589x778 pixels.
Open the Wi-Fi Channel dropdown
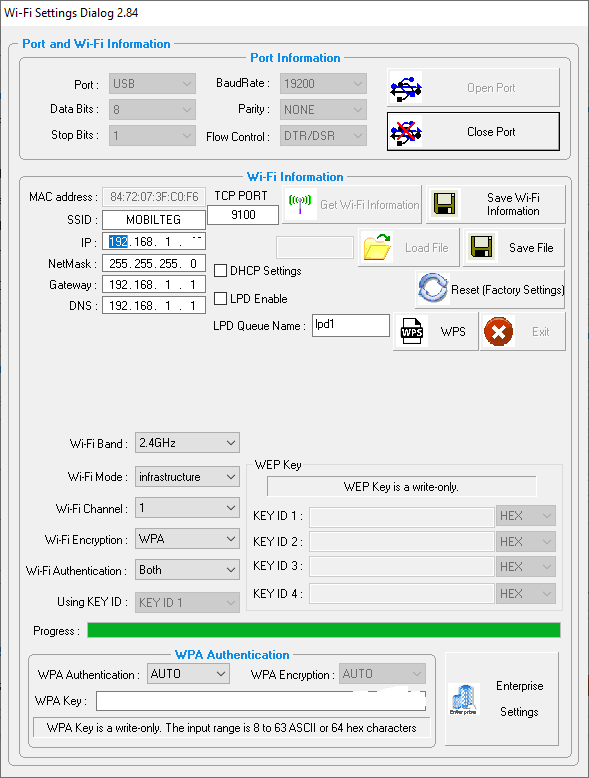(187, 508)
